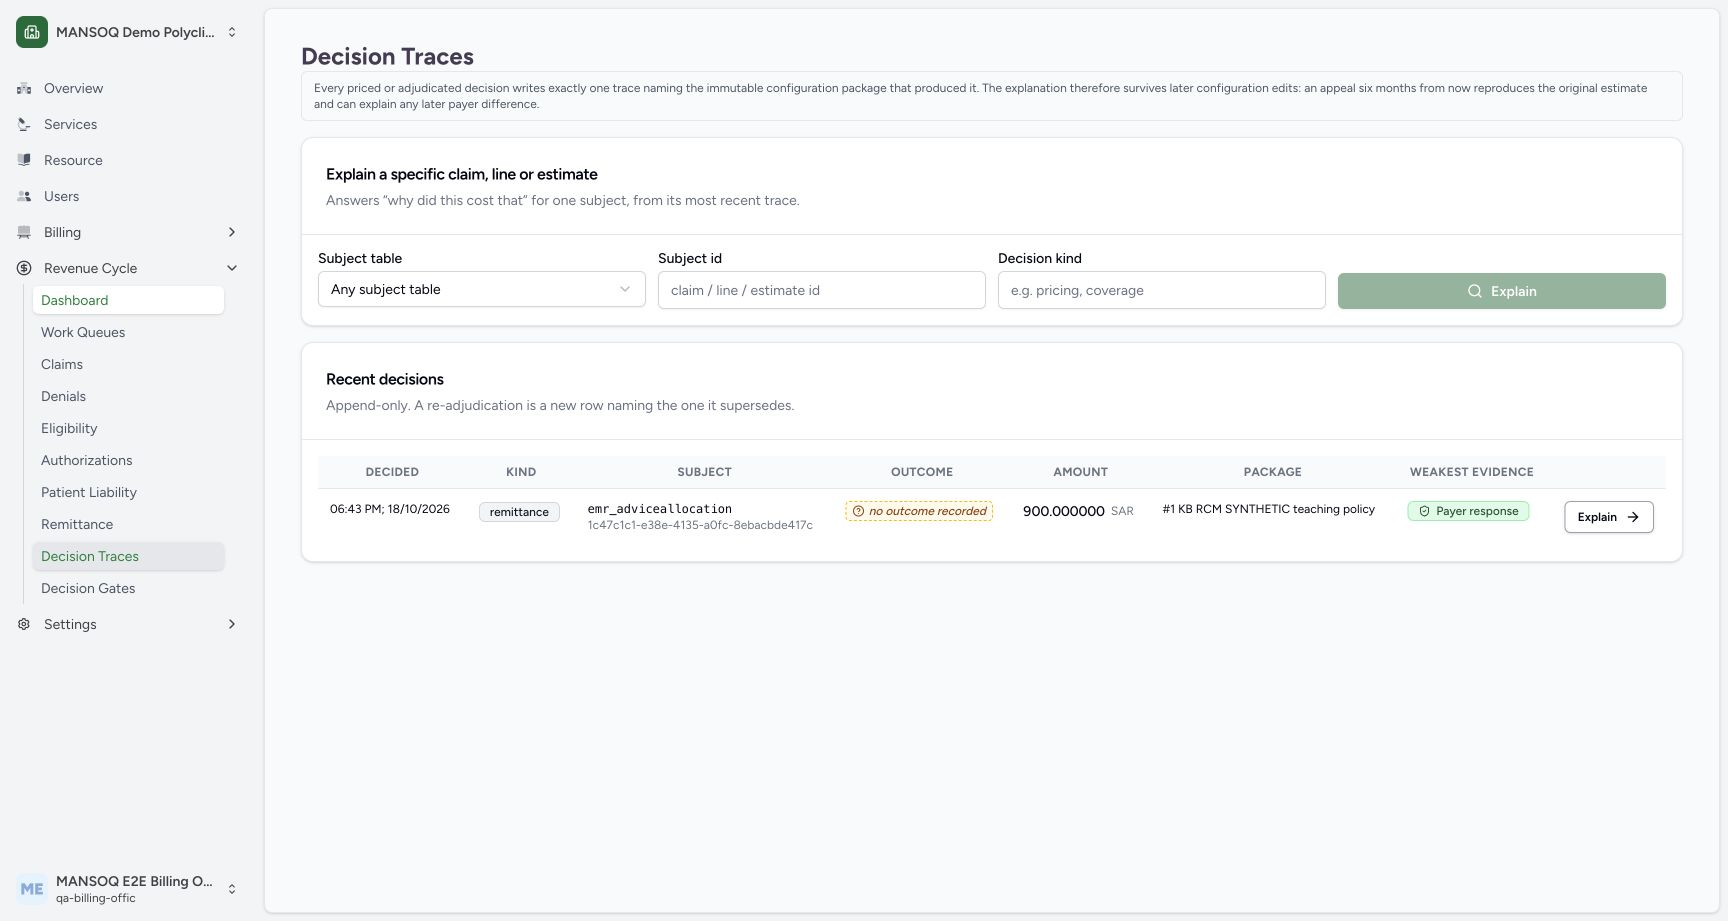Click the ME user avatar

pyautogui.click(x=32, y=889)
